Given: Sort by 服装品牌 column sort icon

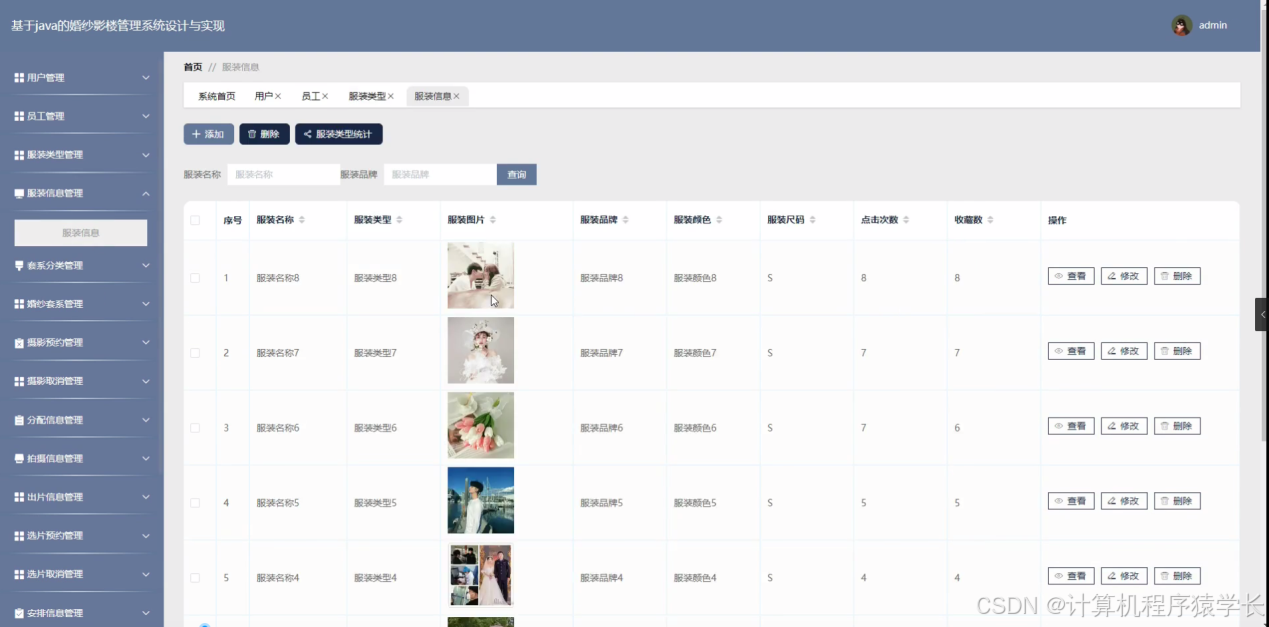Looking at the screenshot, I should (626, 220).
